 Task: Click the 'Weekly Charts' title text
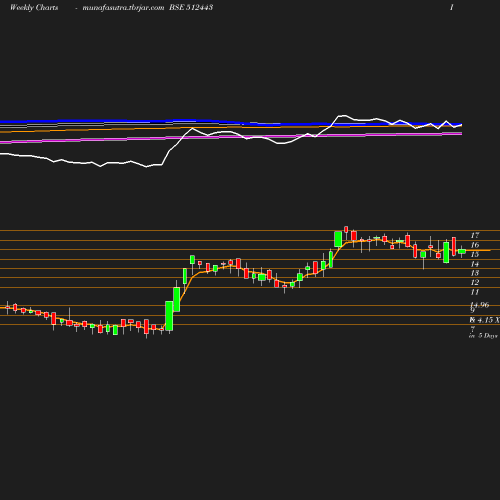tap(34, 7)
